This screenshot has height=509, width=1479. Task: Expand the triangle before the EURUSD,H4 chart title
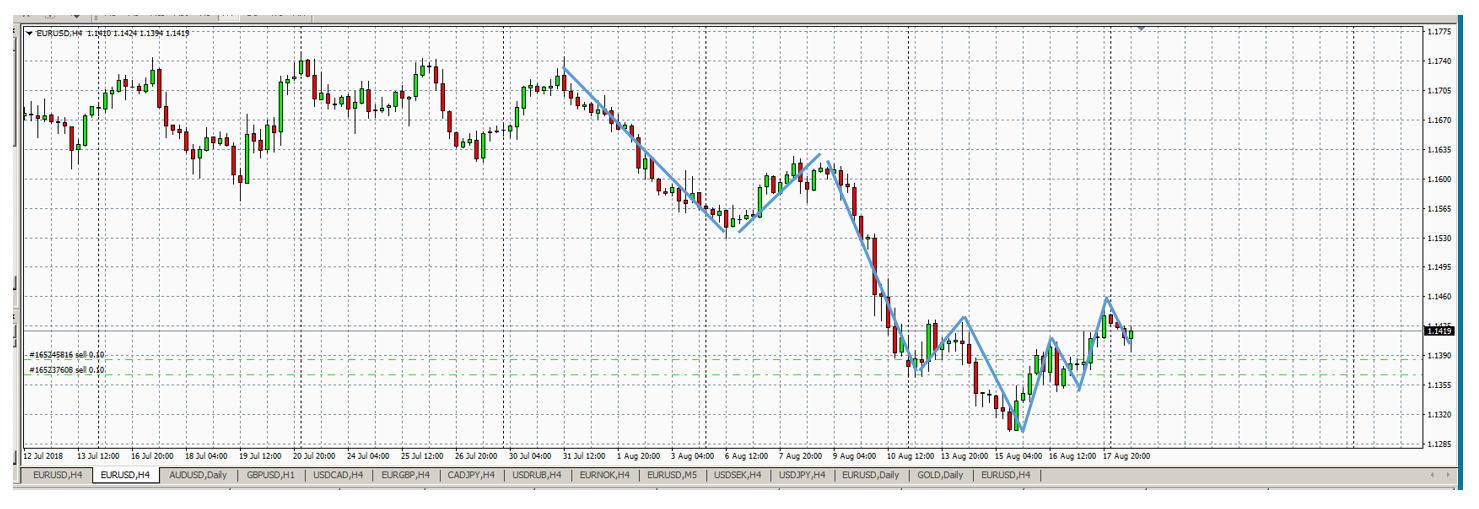tap(29, 33)
